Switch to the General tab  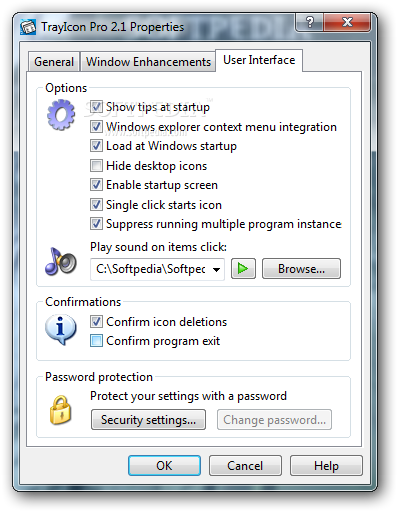[54, 62]
